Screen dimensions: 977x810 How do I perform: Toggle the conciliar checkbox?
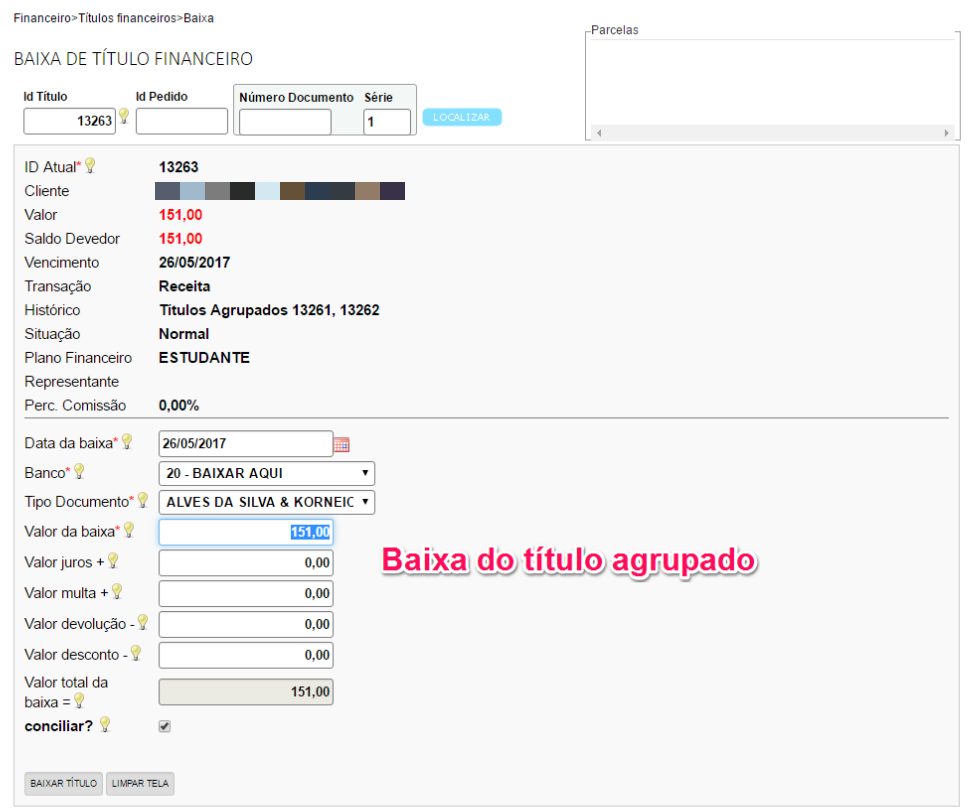(165, 727)
